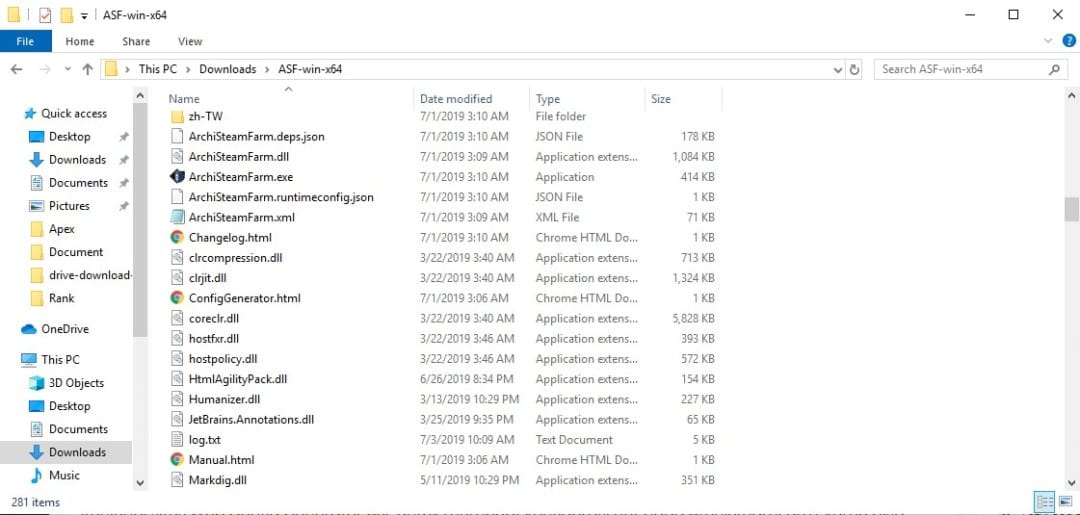Switch to the details view button
This screenshot has width=1080, height=515.
click(x=1044, y=502)
